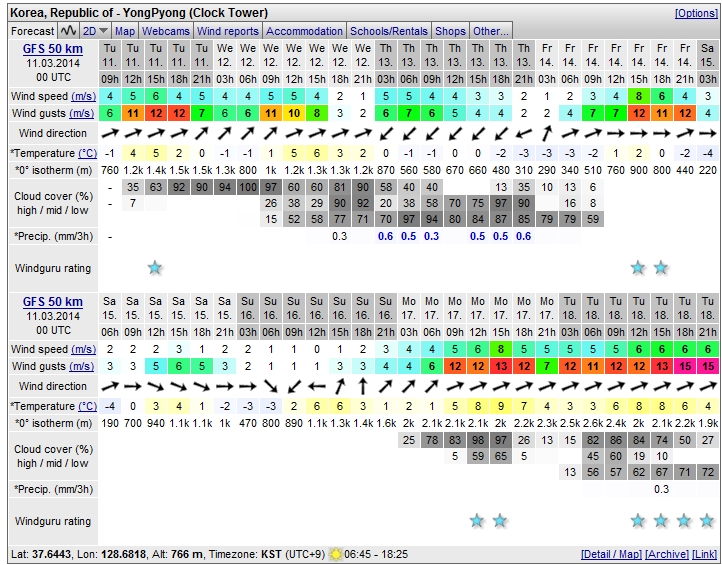Click the upper GFS 50 km model link

[x=53, y=48]
